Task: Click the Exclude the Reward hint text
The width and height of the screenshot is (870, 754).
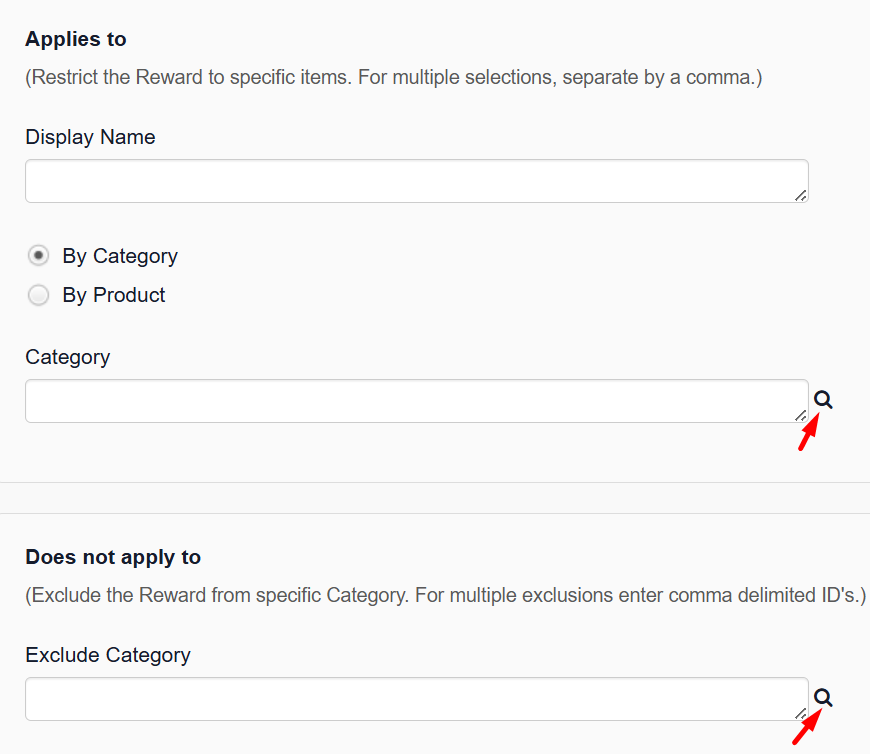Action: point(446,595)
